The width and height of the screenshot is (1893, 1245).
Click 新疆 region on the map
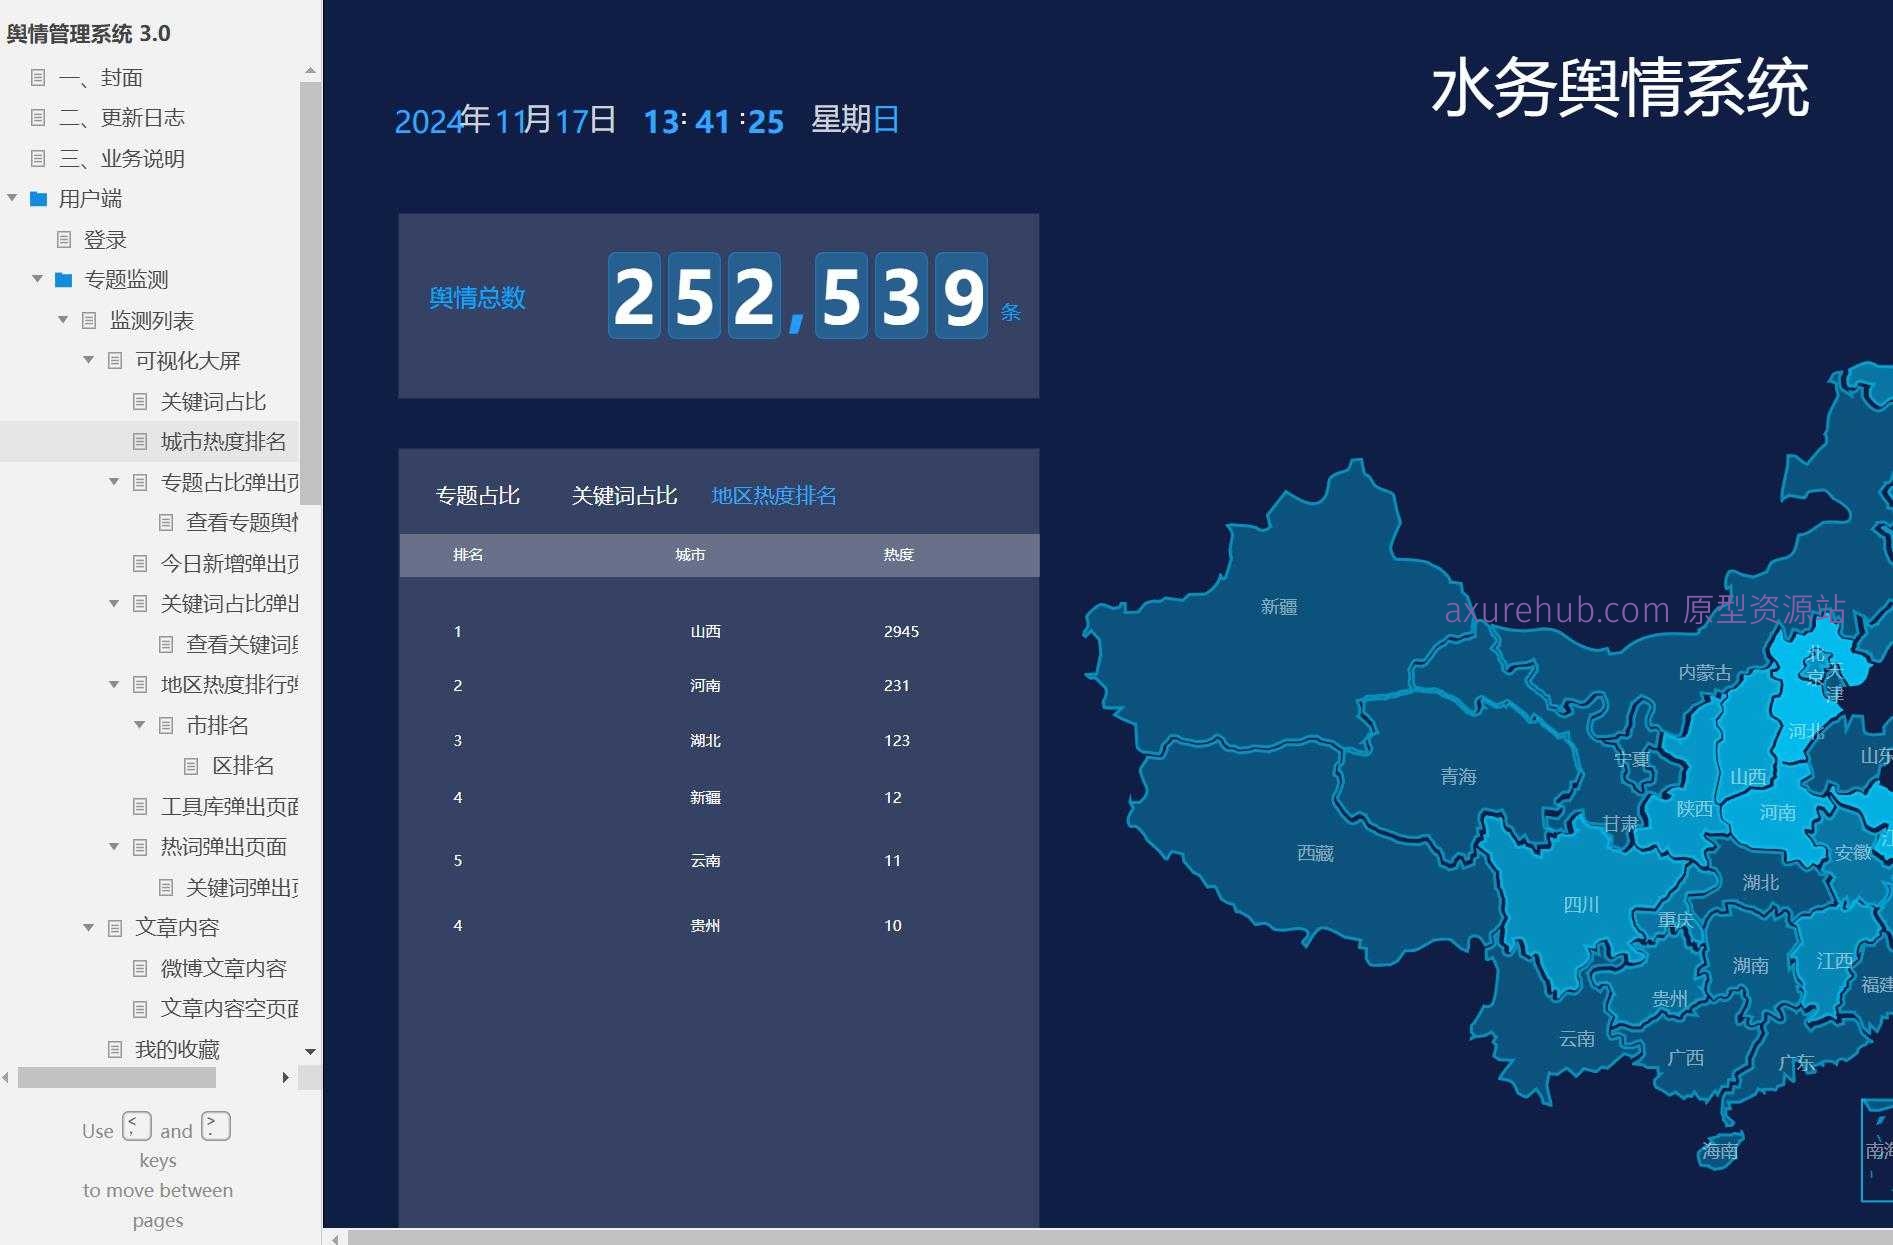1278,607
